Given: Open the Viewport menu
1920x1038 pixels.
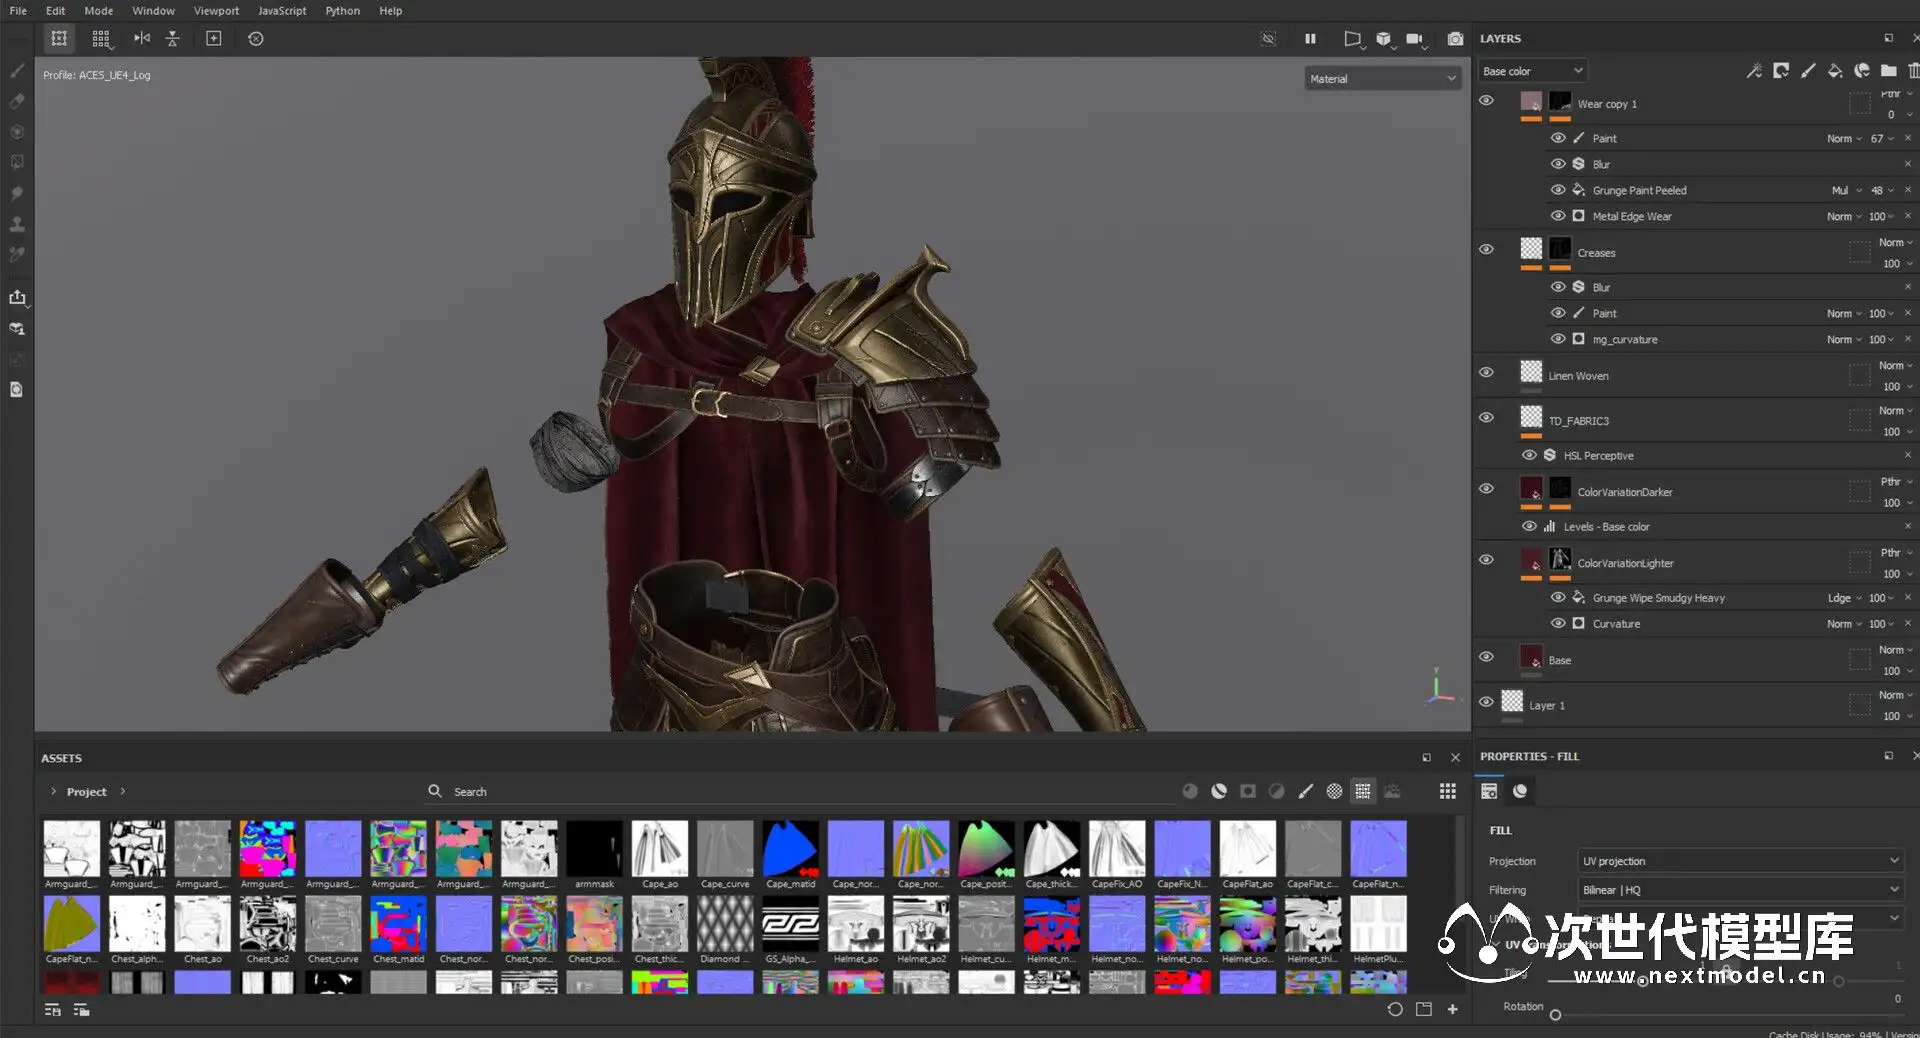Looking at the screenshot, I should [216, 11].
